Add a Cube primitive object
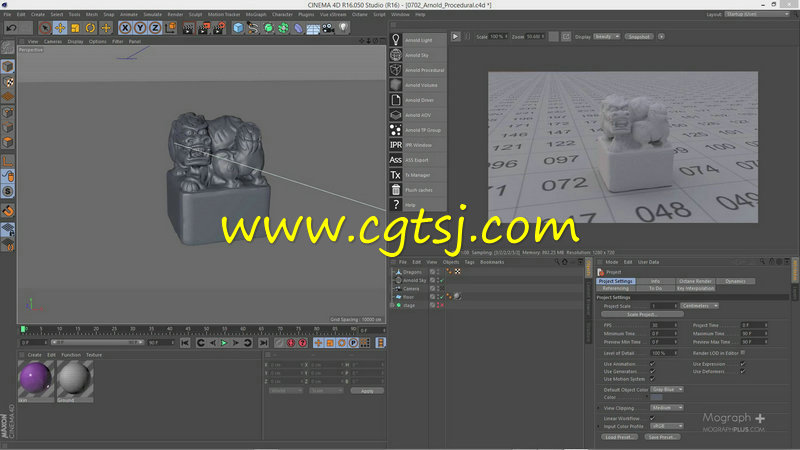Screen dimensions: 800x450 click(238, 28)
